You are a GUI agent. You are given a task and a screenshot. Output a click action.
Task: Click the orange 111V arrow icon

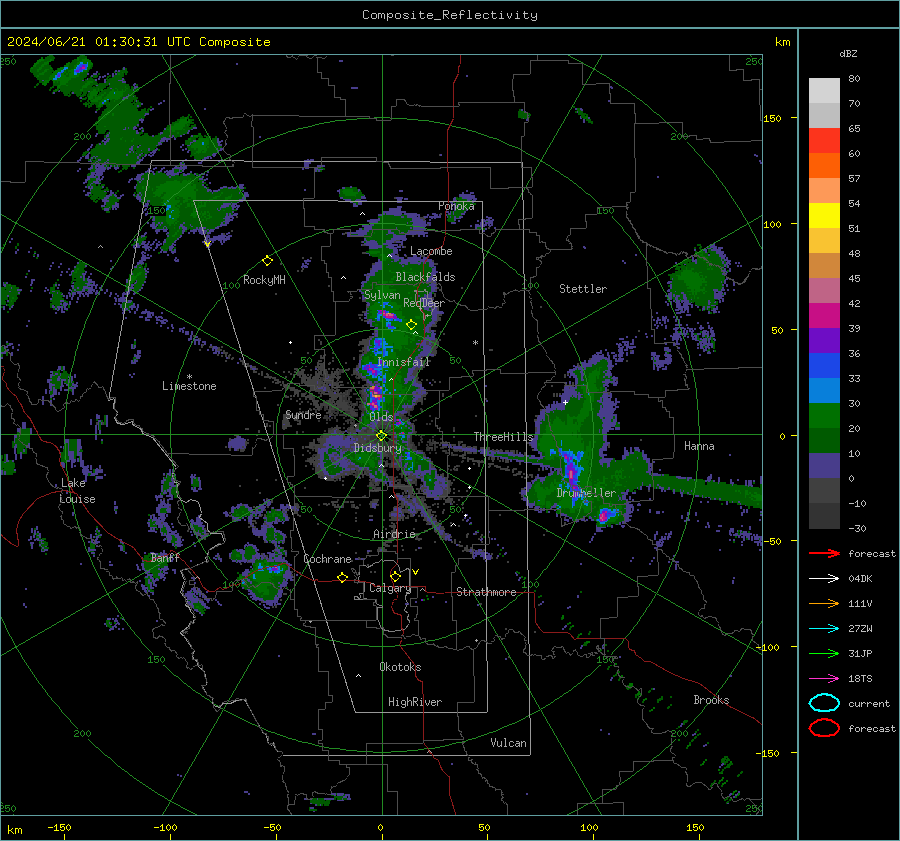[x=824, y=603]
